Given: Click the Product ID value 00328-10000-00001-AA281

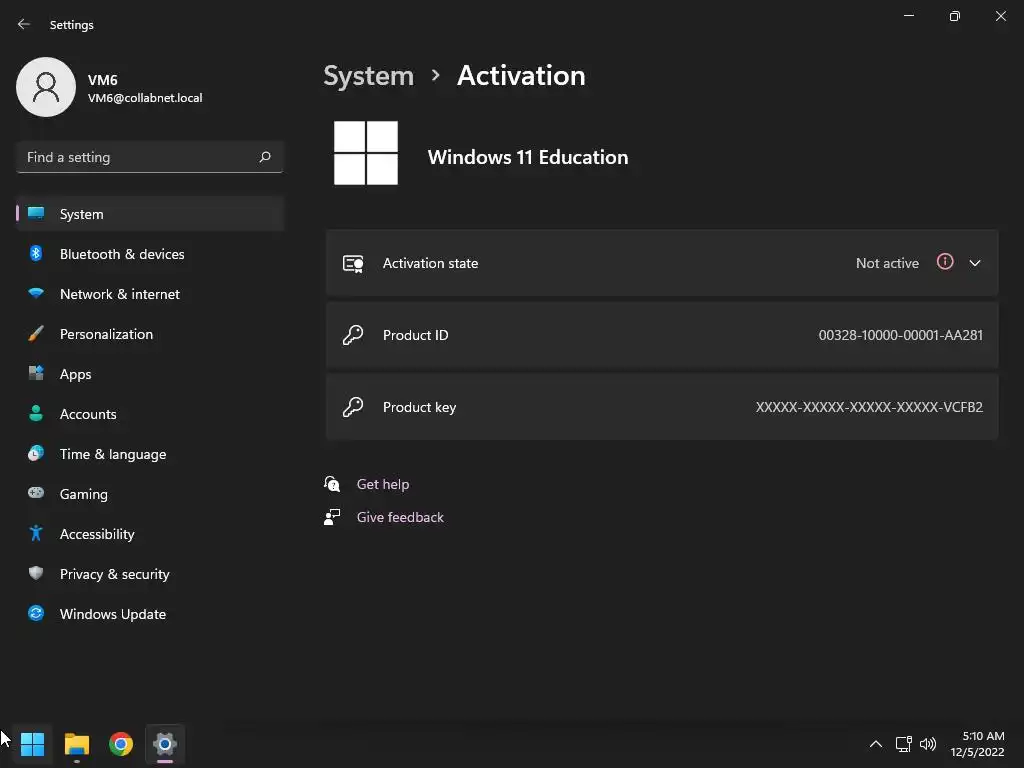Looking at the screenshot, I should [900, 335].
